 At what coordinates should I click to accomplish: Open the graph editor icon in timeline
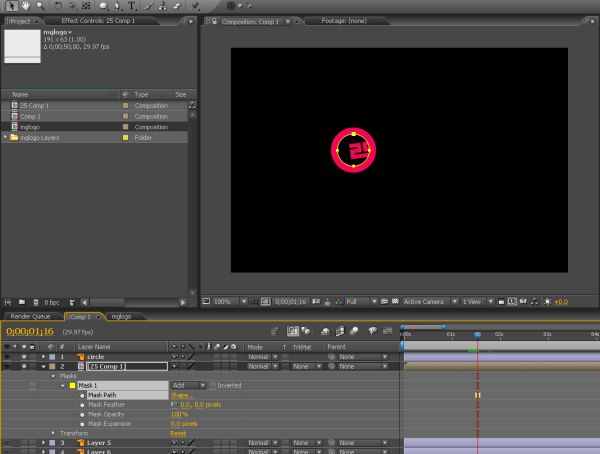click(x=388, y=331)
